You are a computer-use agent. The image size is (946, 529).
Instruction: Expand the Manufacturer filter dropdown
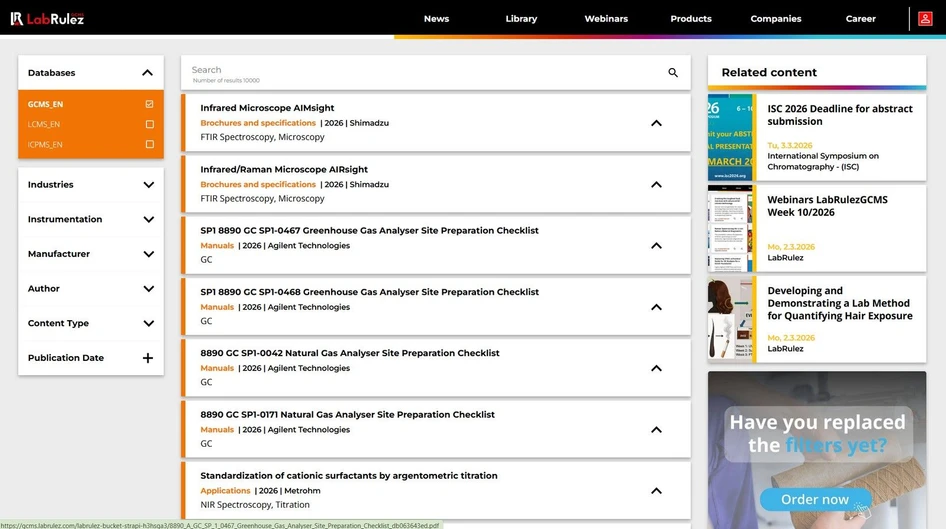[x=148, y=254]
